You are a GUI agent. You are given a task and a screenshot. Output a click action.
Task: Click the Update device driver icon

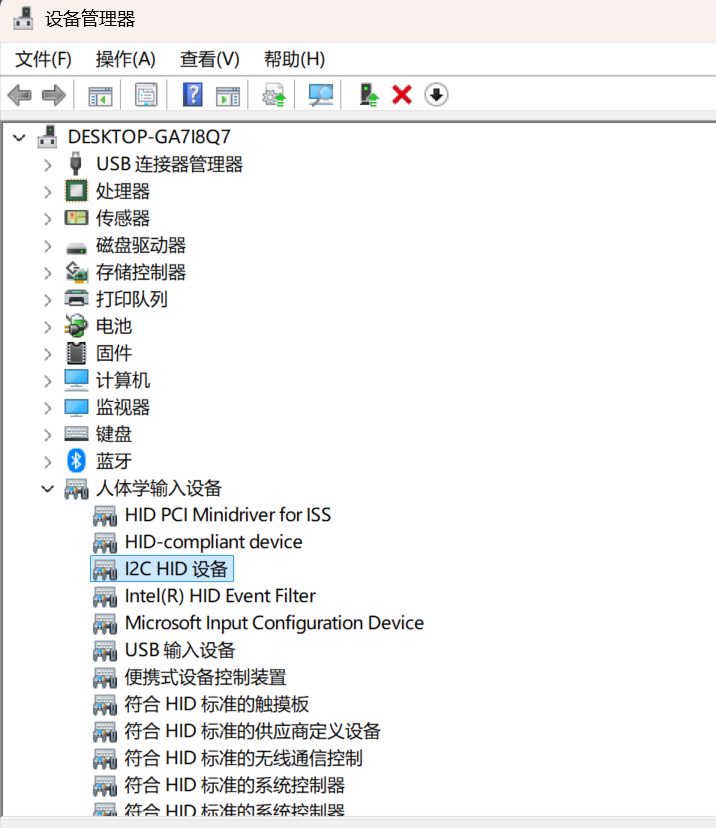[x=274, y=96]
